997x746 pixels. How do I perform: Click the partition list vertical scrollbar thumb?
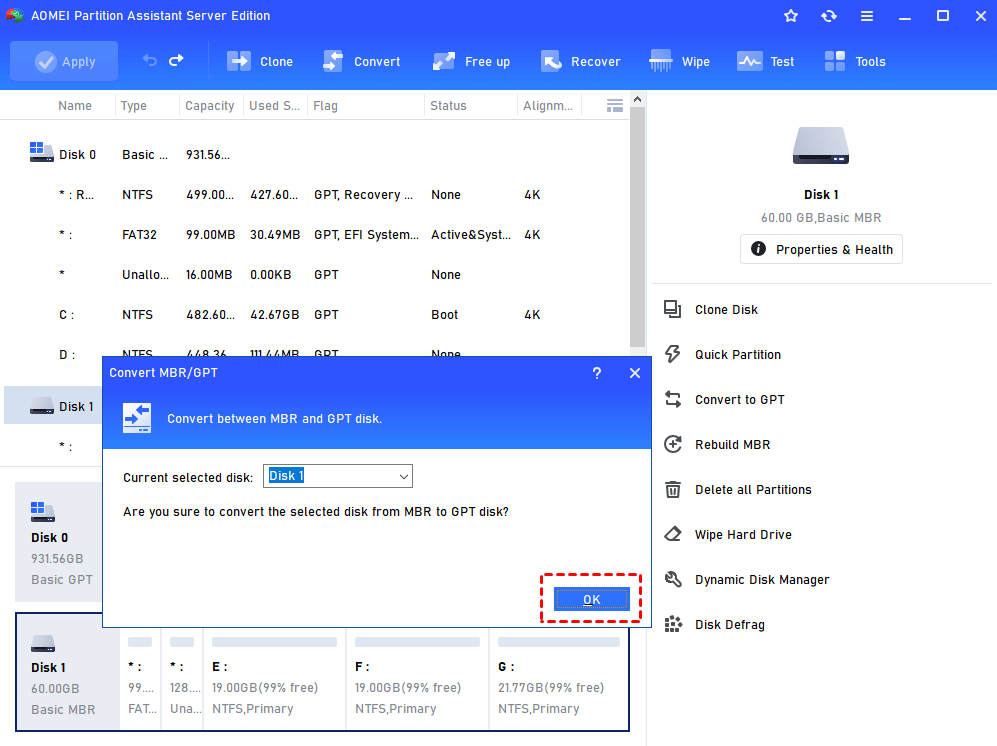tap(637, 228)
